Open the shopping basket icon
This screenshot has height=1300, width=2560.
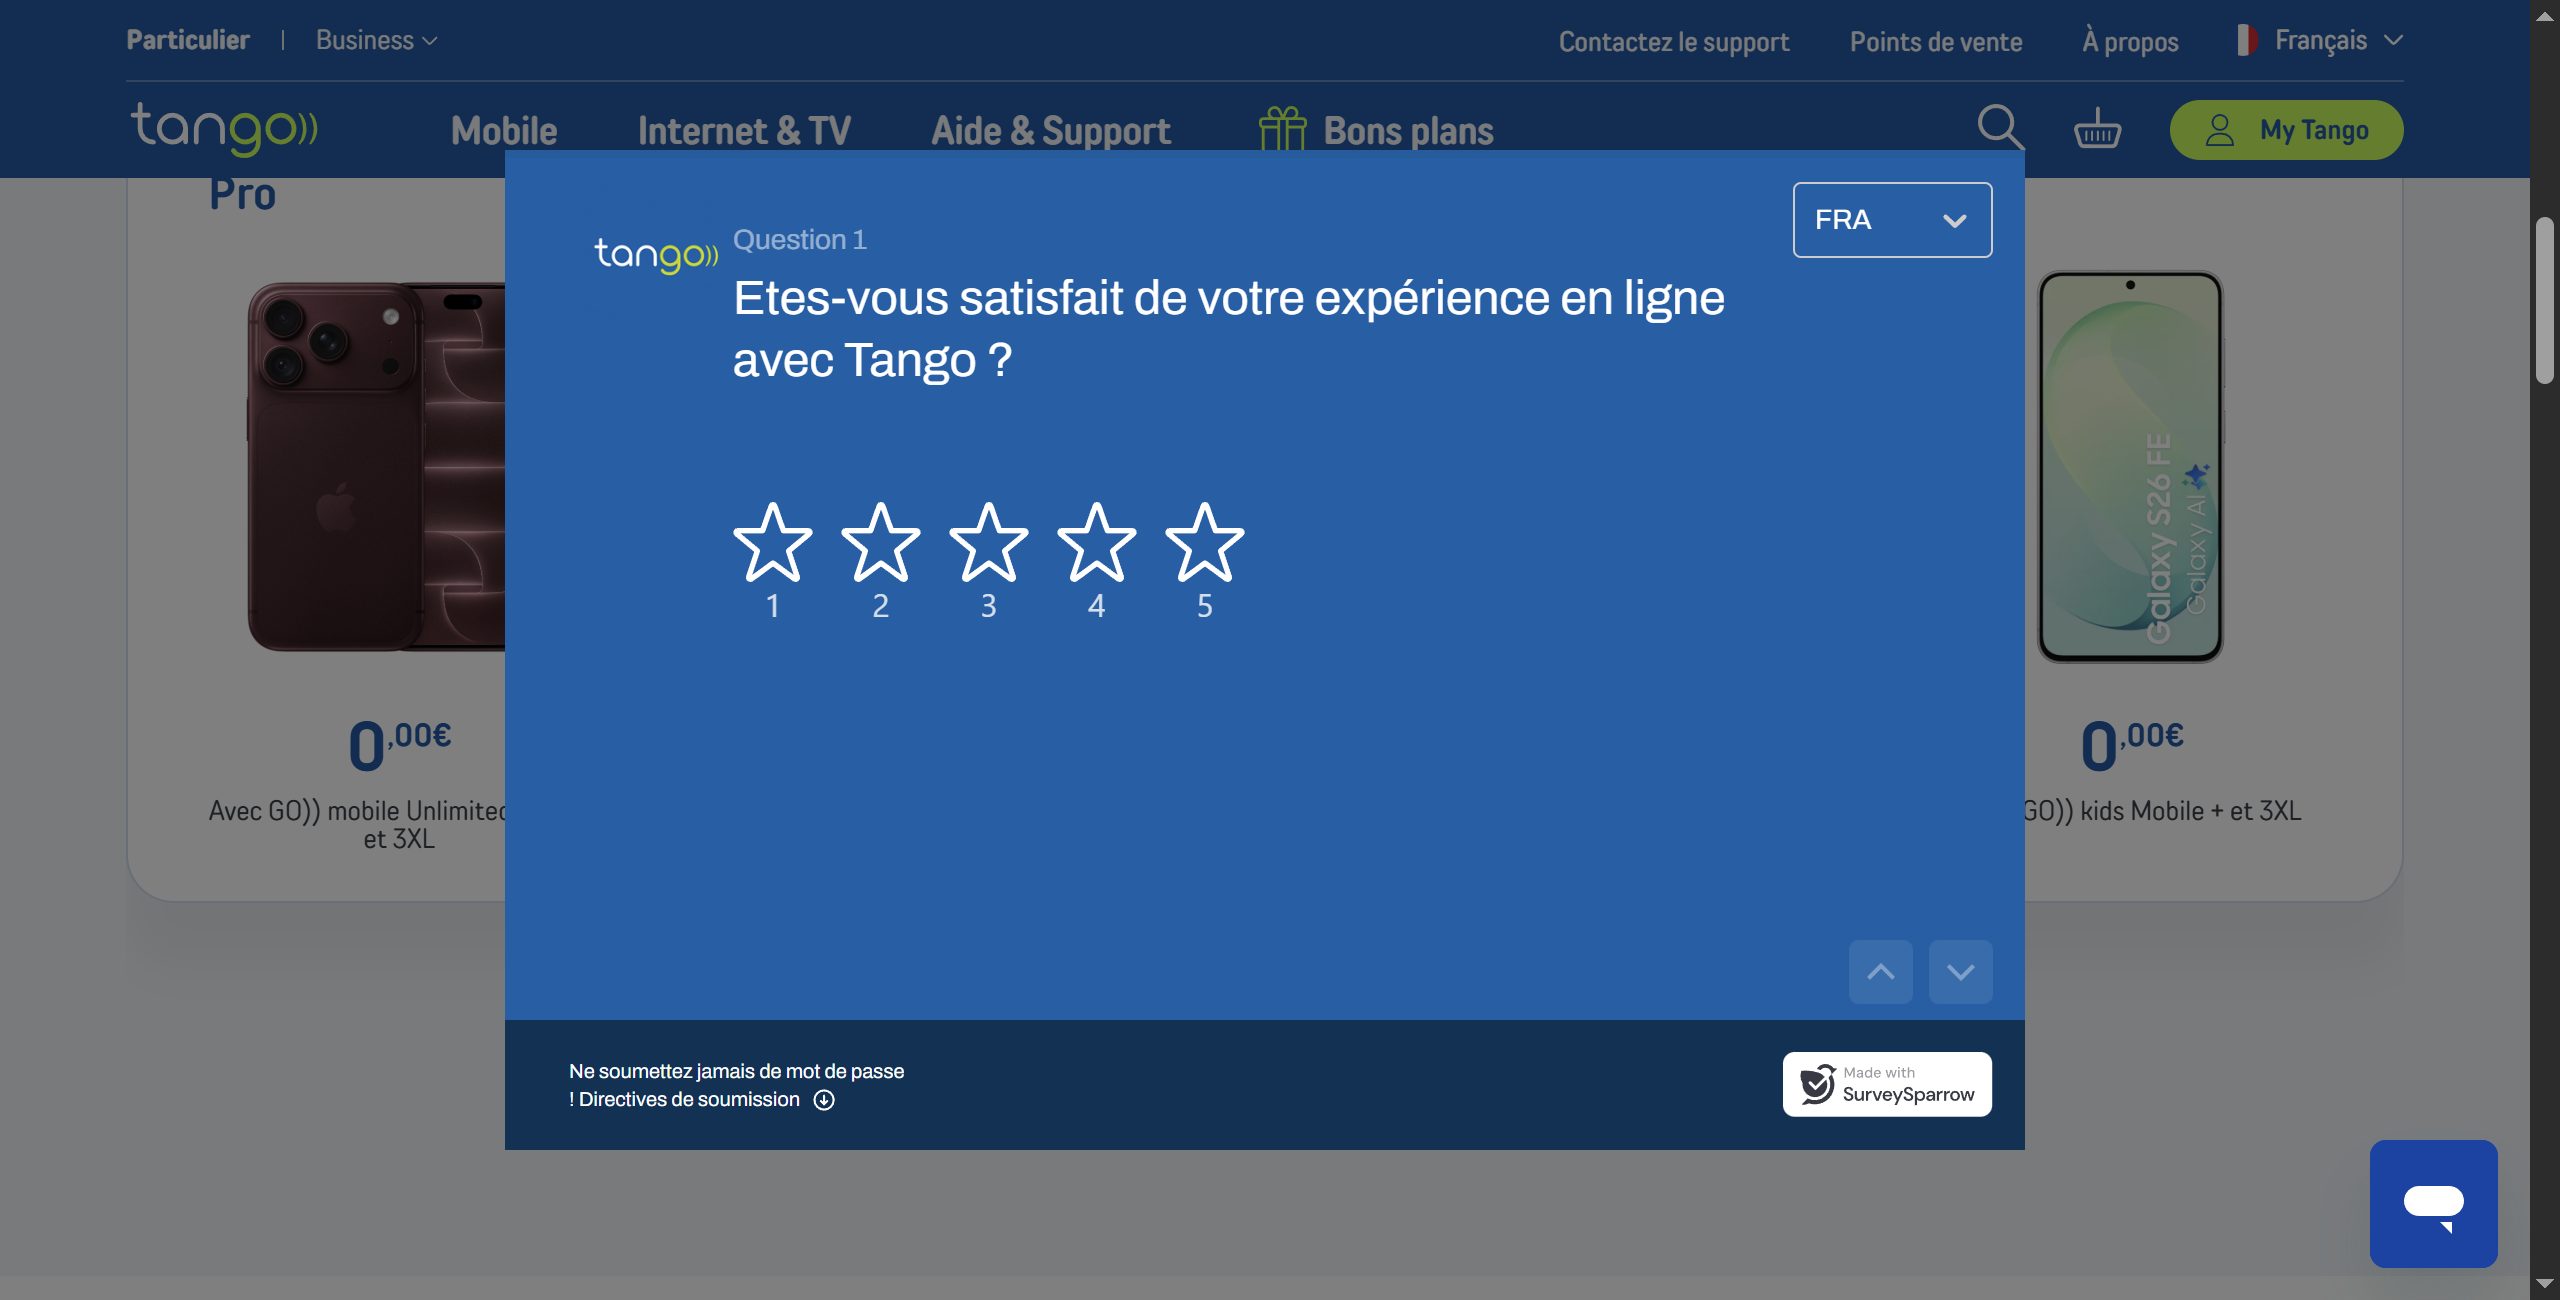coord(2097,129)
